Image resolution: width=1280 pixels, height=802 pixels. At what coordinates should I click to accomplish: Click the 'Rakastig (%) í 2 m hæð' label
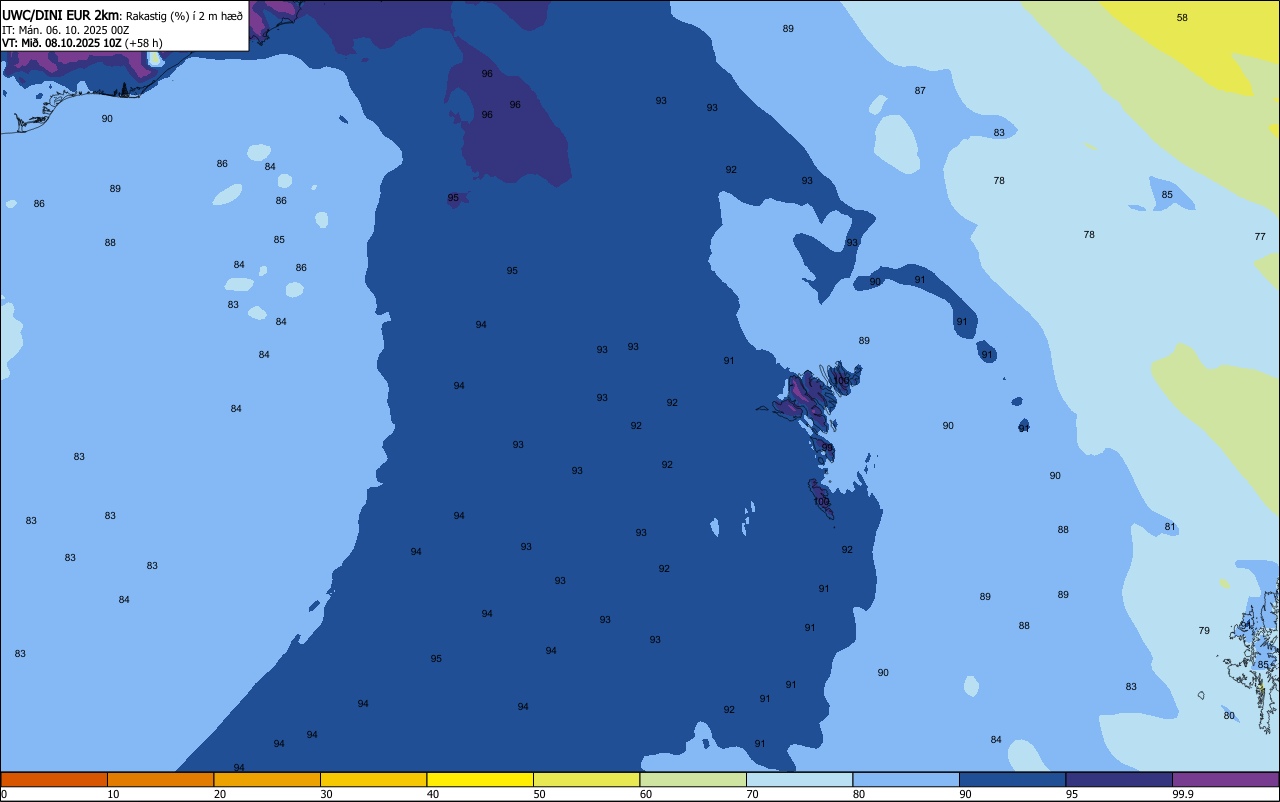[184, 15]
